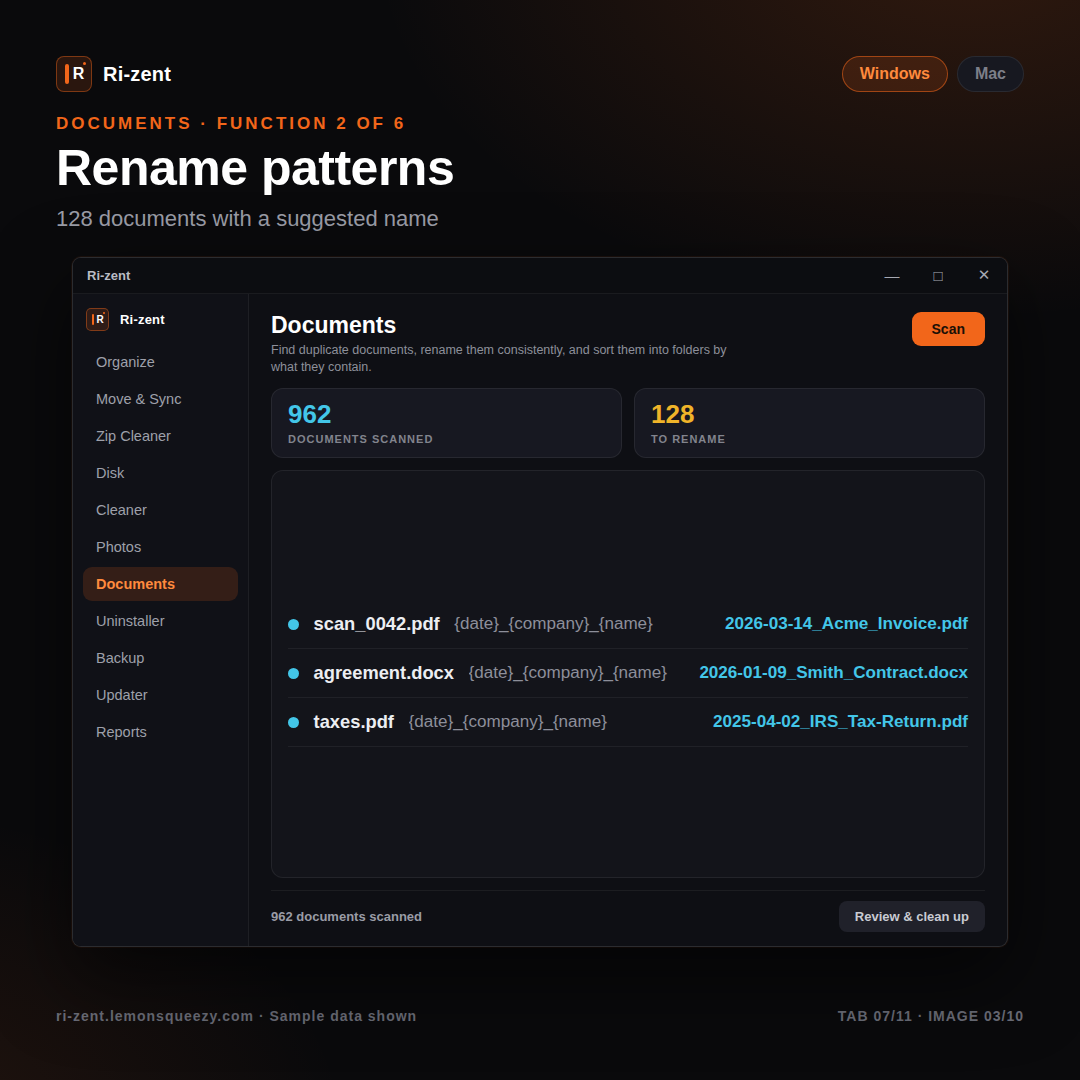
Task: Select the Documents sidebar item
Action: pos(160,584)
